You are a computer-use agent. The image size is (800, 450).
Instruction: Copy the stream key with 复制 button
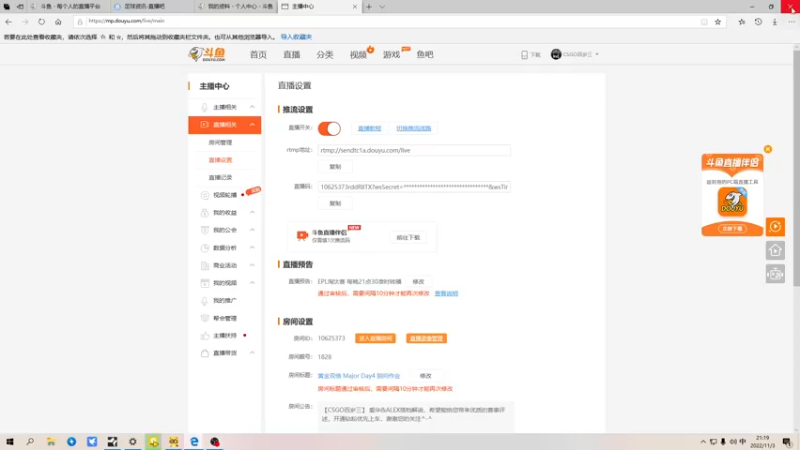(335, 204)
